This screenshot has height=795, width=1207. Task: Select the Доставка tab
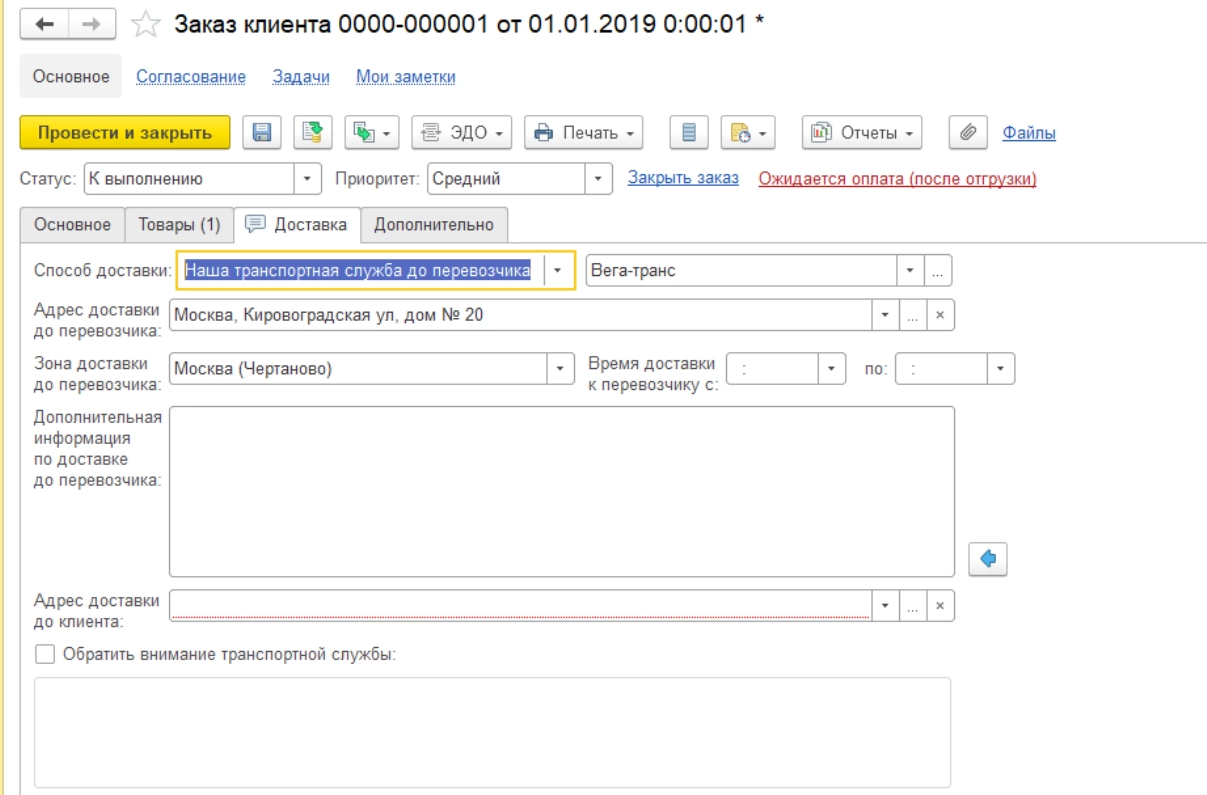(x=298, y=225)
